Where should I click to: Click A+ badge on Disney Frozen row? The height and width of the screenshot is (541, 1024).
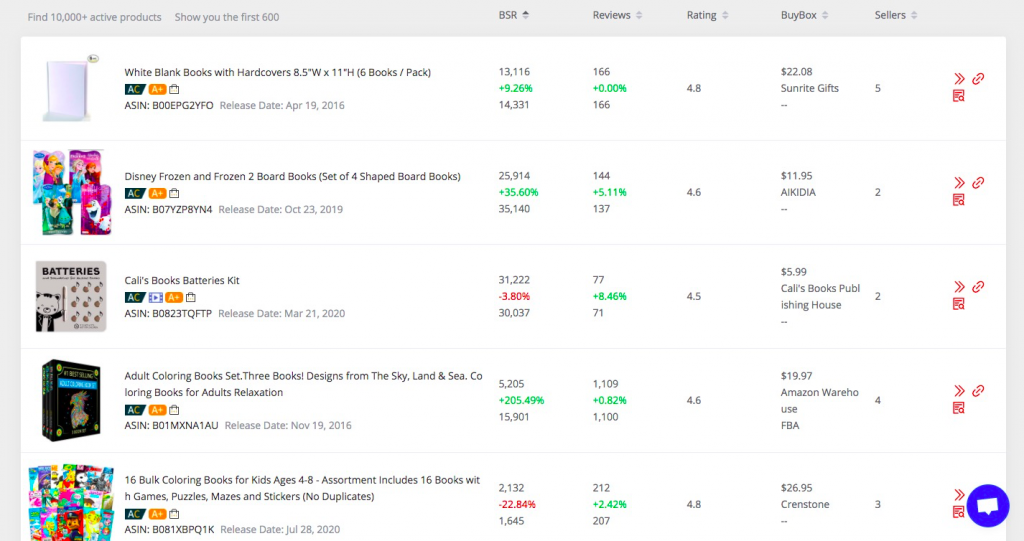point(157,193)
